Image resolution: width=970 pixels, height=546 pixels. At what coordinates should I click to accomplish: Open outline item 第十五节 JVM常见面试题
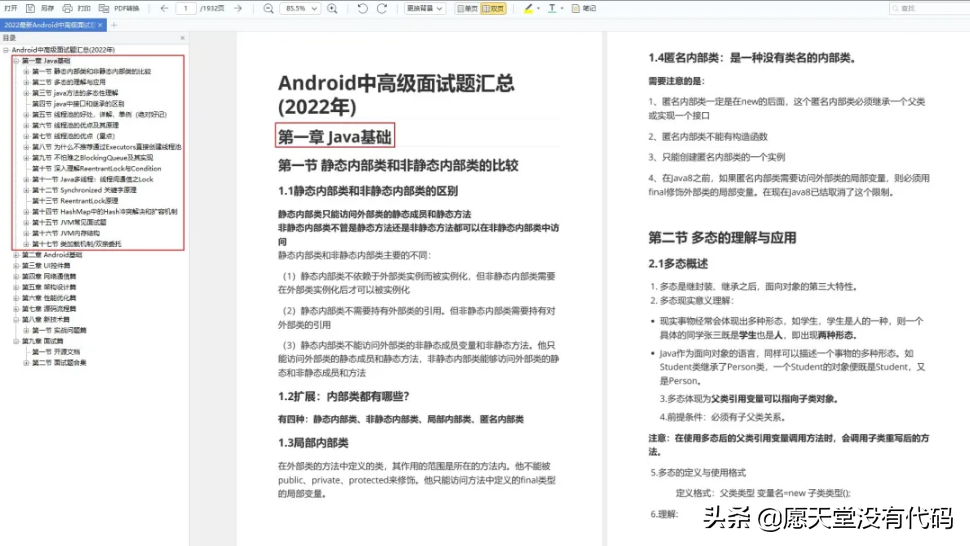click(x=69, y=222)
